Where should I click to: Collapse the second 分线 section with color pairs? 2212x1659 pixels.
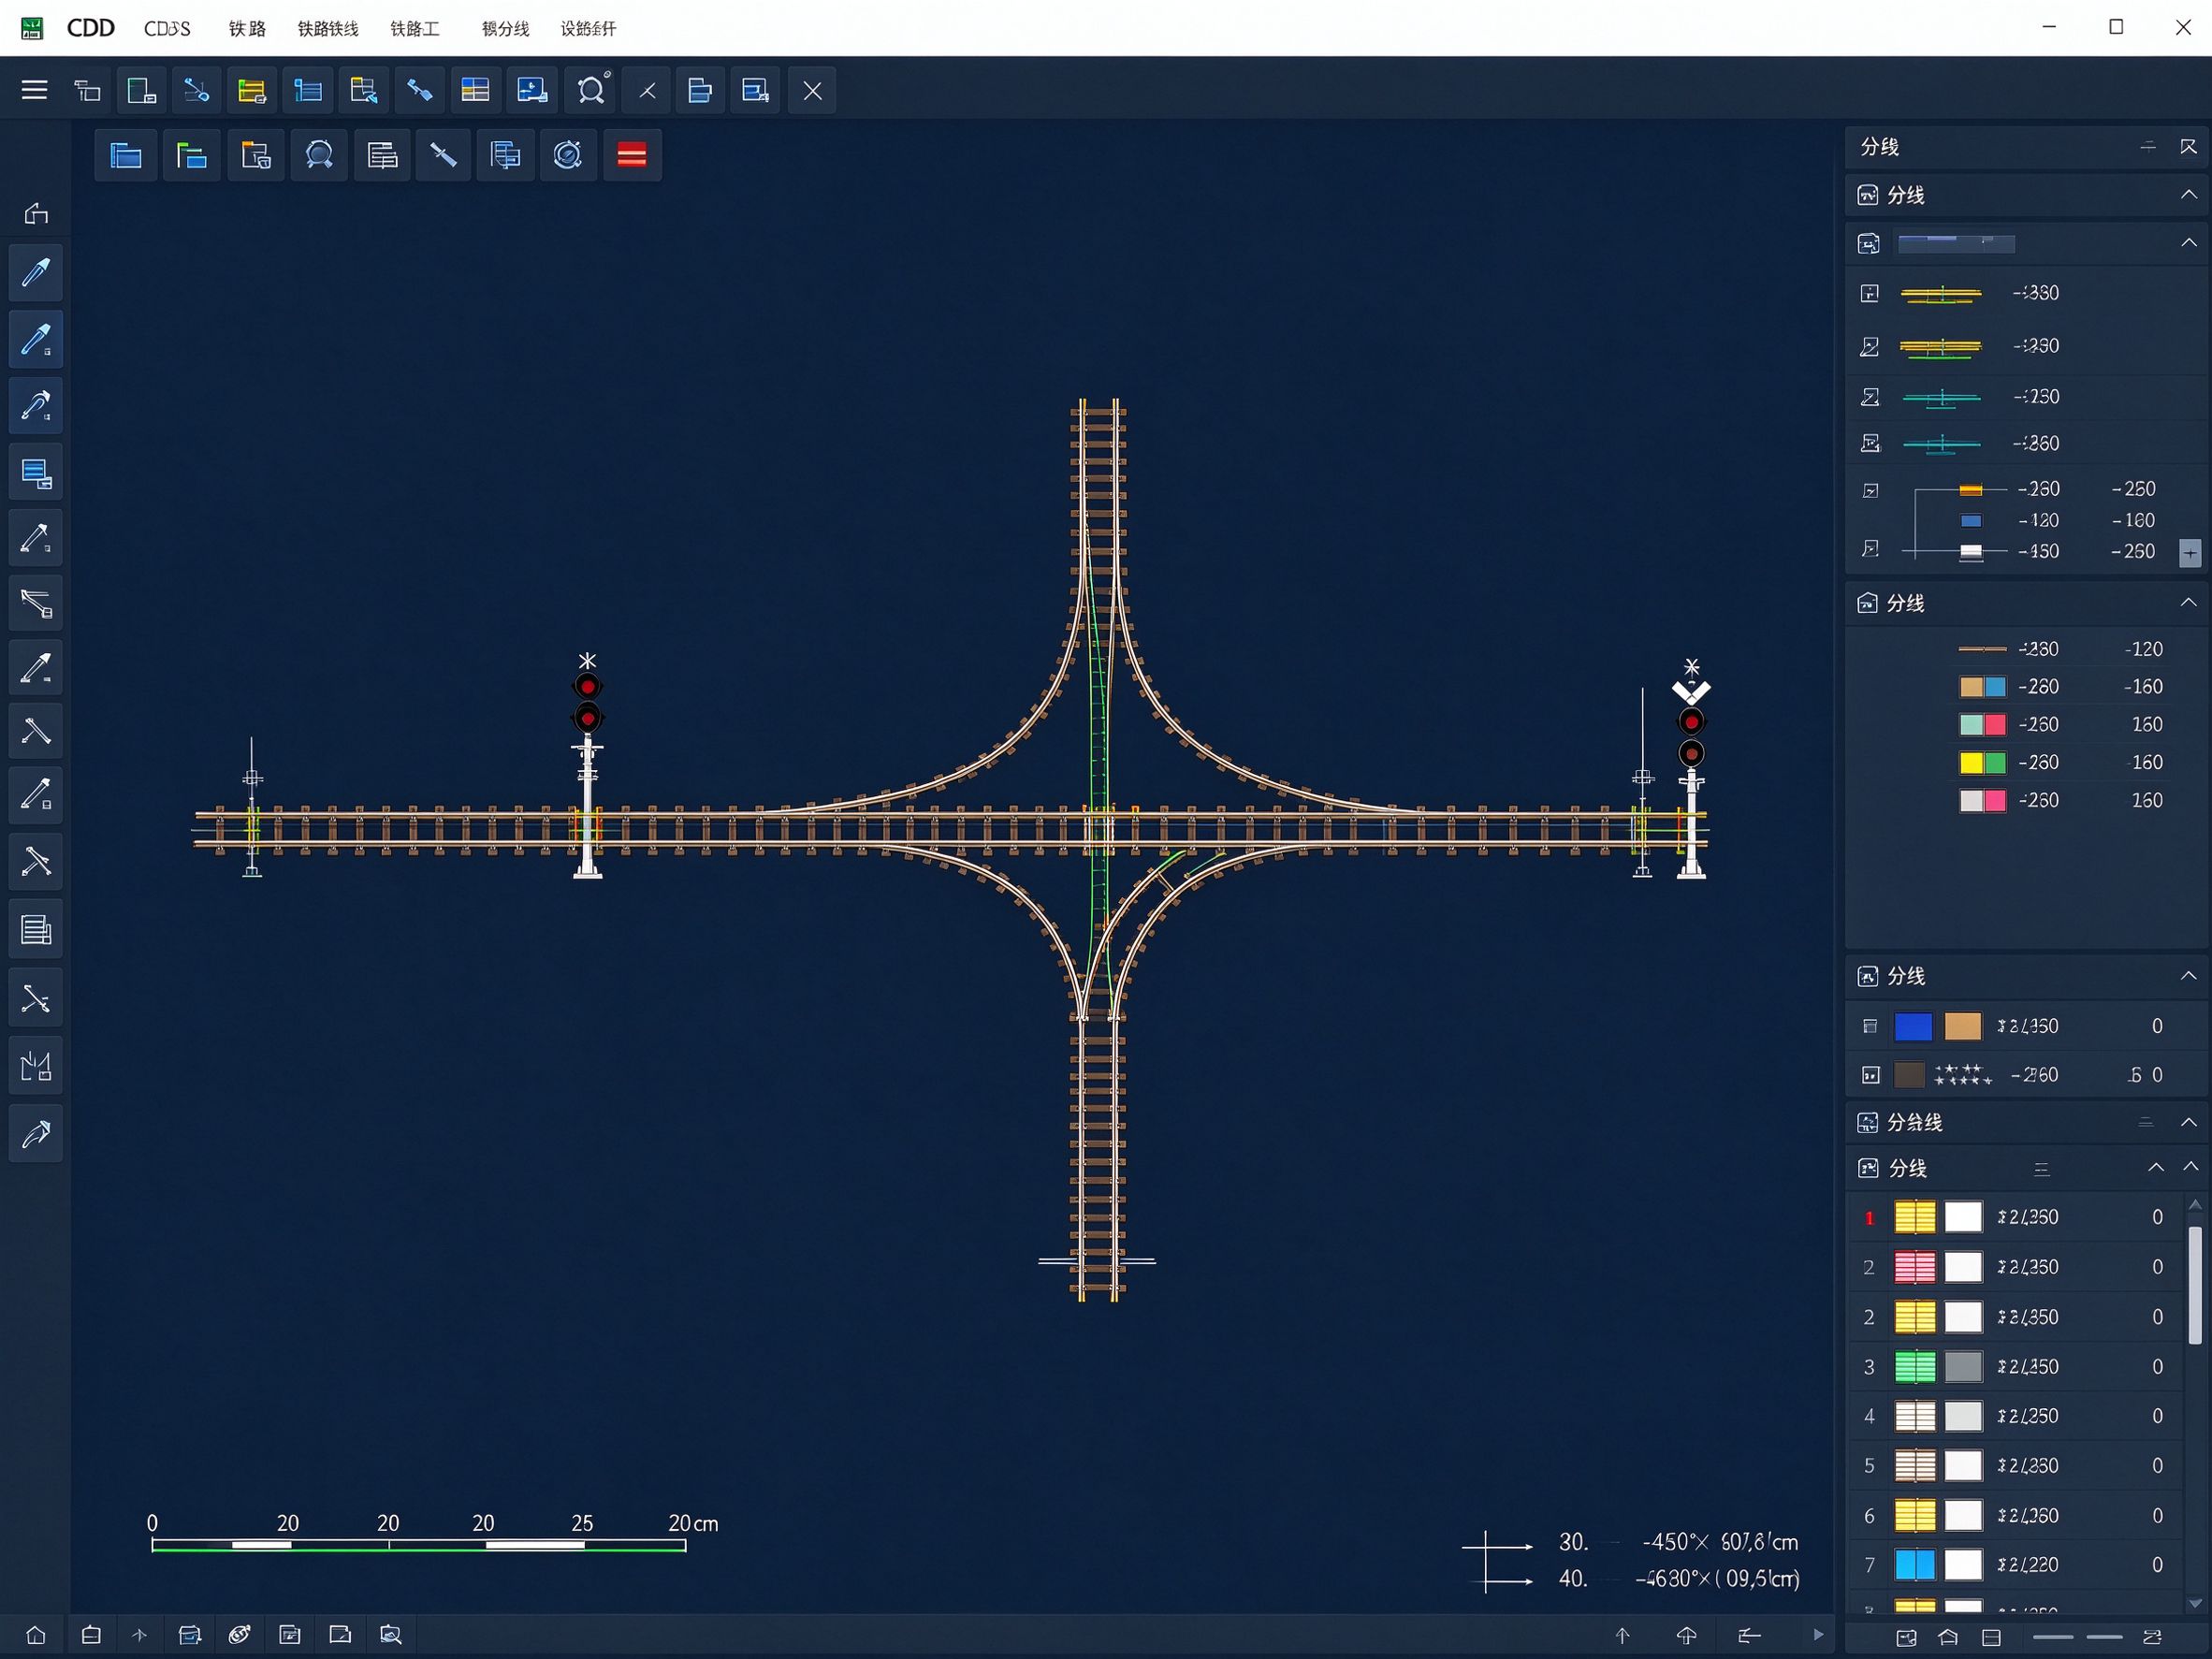point(2189,602)
